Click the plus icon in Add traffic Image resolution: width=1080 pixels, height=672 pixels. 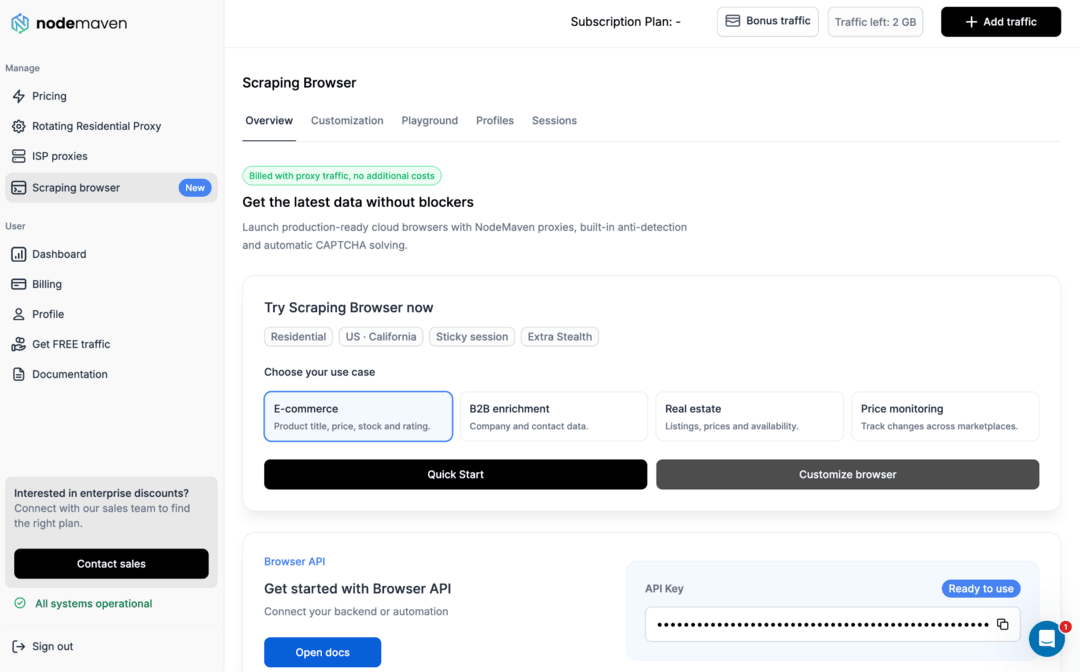971,22
